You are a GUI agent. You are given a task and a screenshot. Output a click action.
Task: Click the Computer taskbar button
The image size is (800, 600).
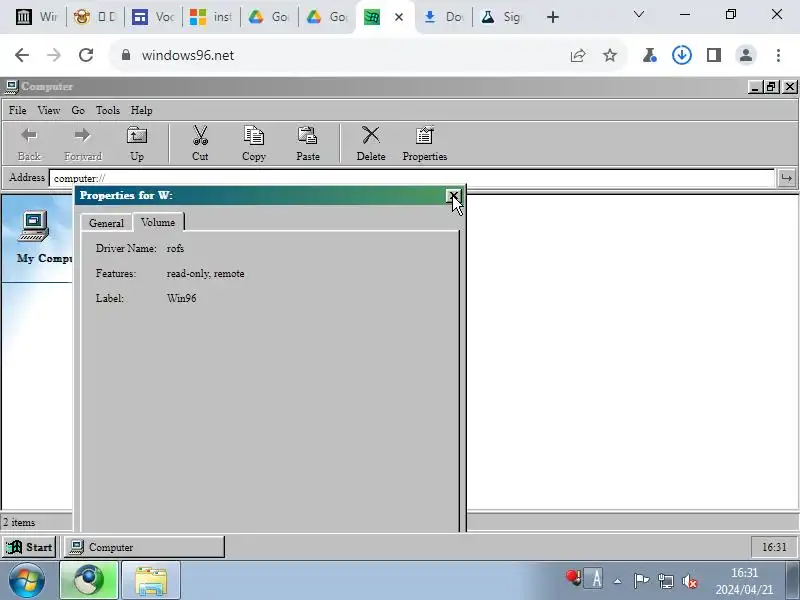(144, 547)
